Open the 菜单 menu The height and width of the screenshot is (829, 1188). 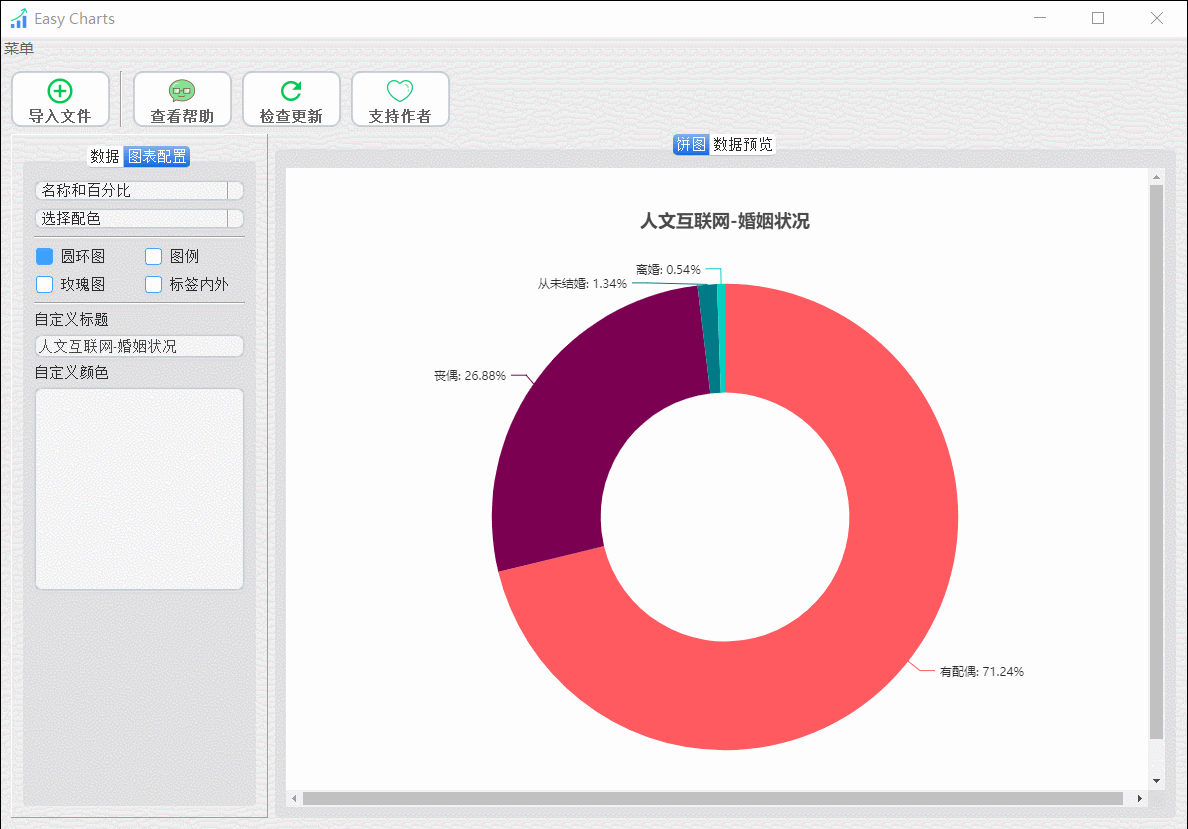point(19,48)
